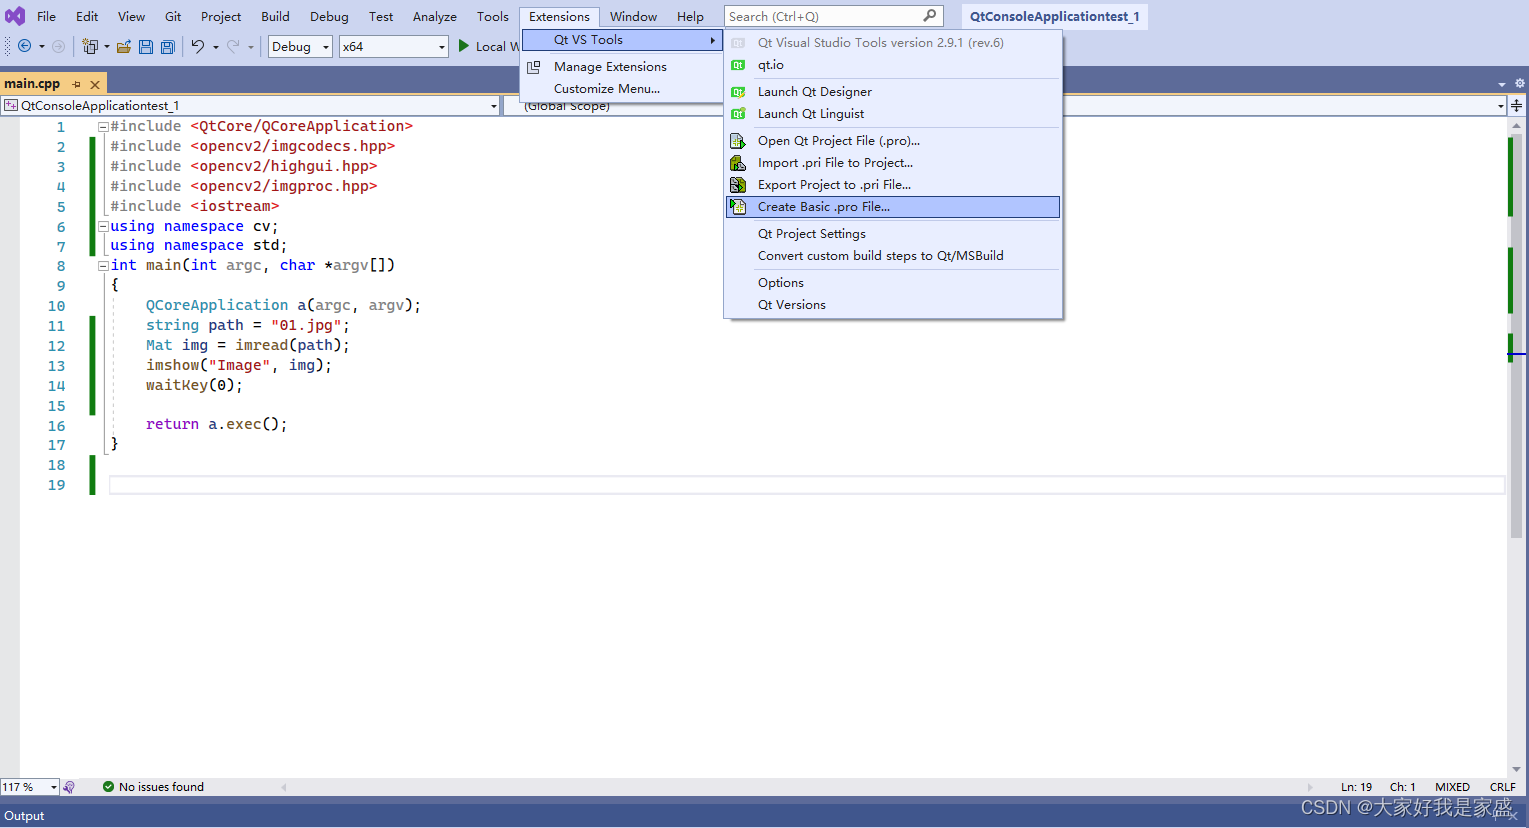
Task: Click the Create Basic .pro File icon
Action: point(738,207)
